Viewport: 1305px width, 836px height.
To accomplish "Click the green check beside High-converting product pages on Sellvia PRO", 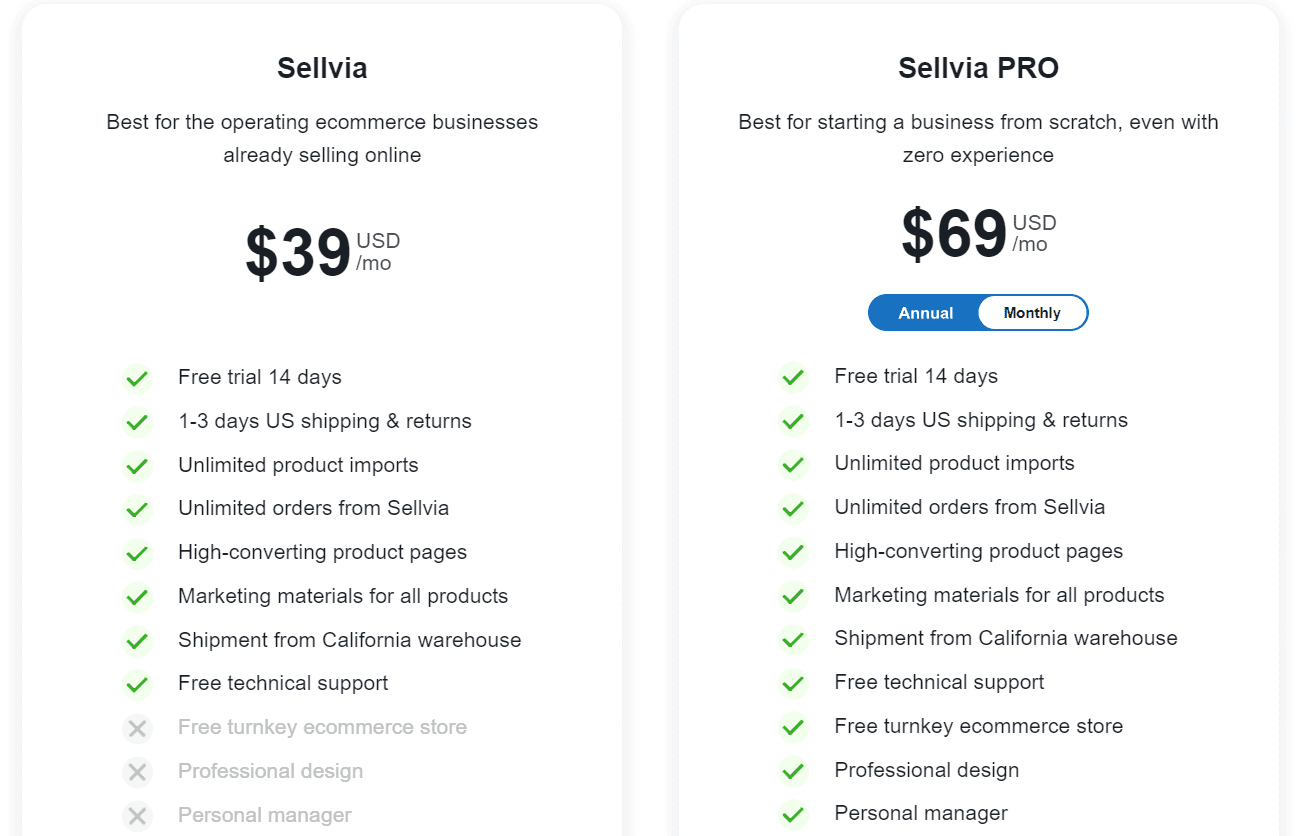I will (793, 552).
